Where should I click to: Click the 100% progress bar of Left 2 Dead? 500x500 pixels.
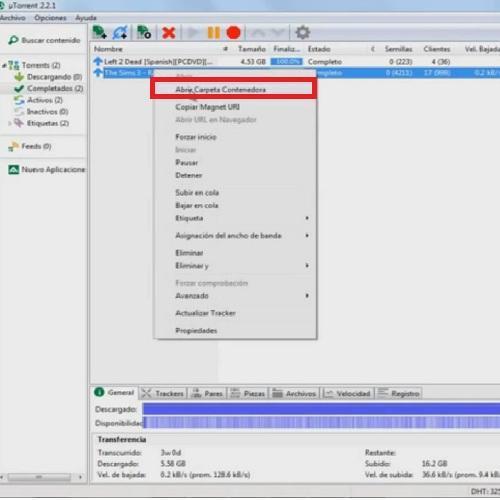(287, 62)
